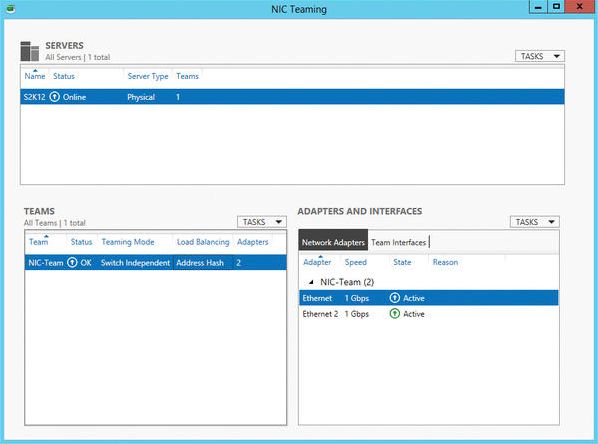This screenshot has height=444, width=598.
Task: Sort teams by Load Balancing column
Action: [x=203, y=242]
